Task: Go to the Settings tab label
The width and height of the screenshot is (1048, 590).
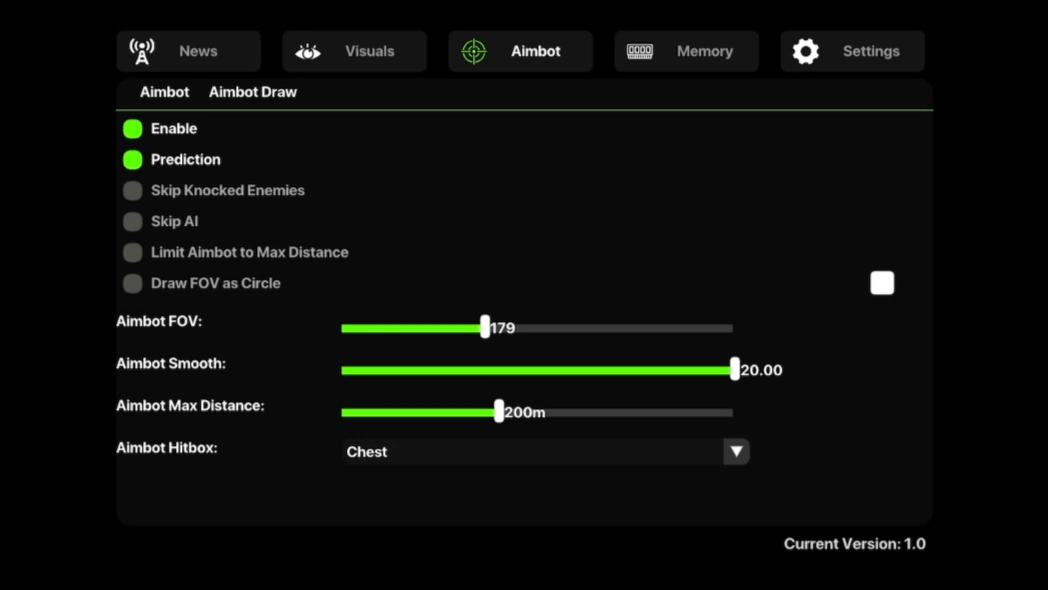Action: point(871,51)
